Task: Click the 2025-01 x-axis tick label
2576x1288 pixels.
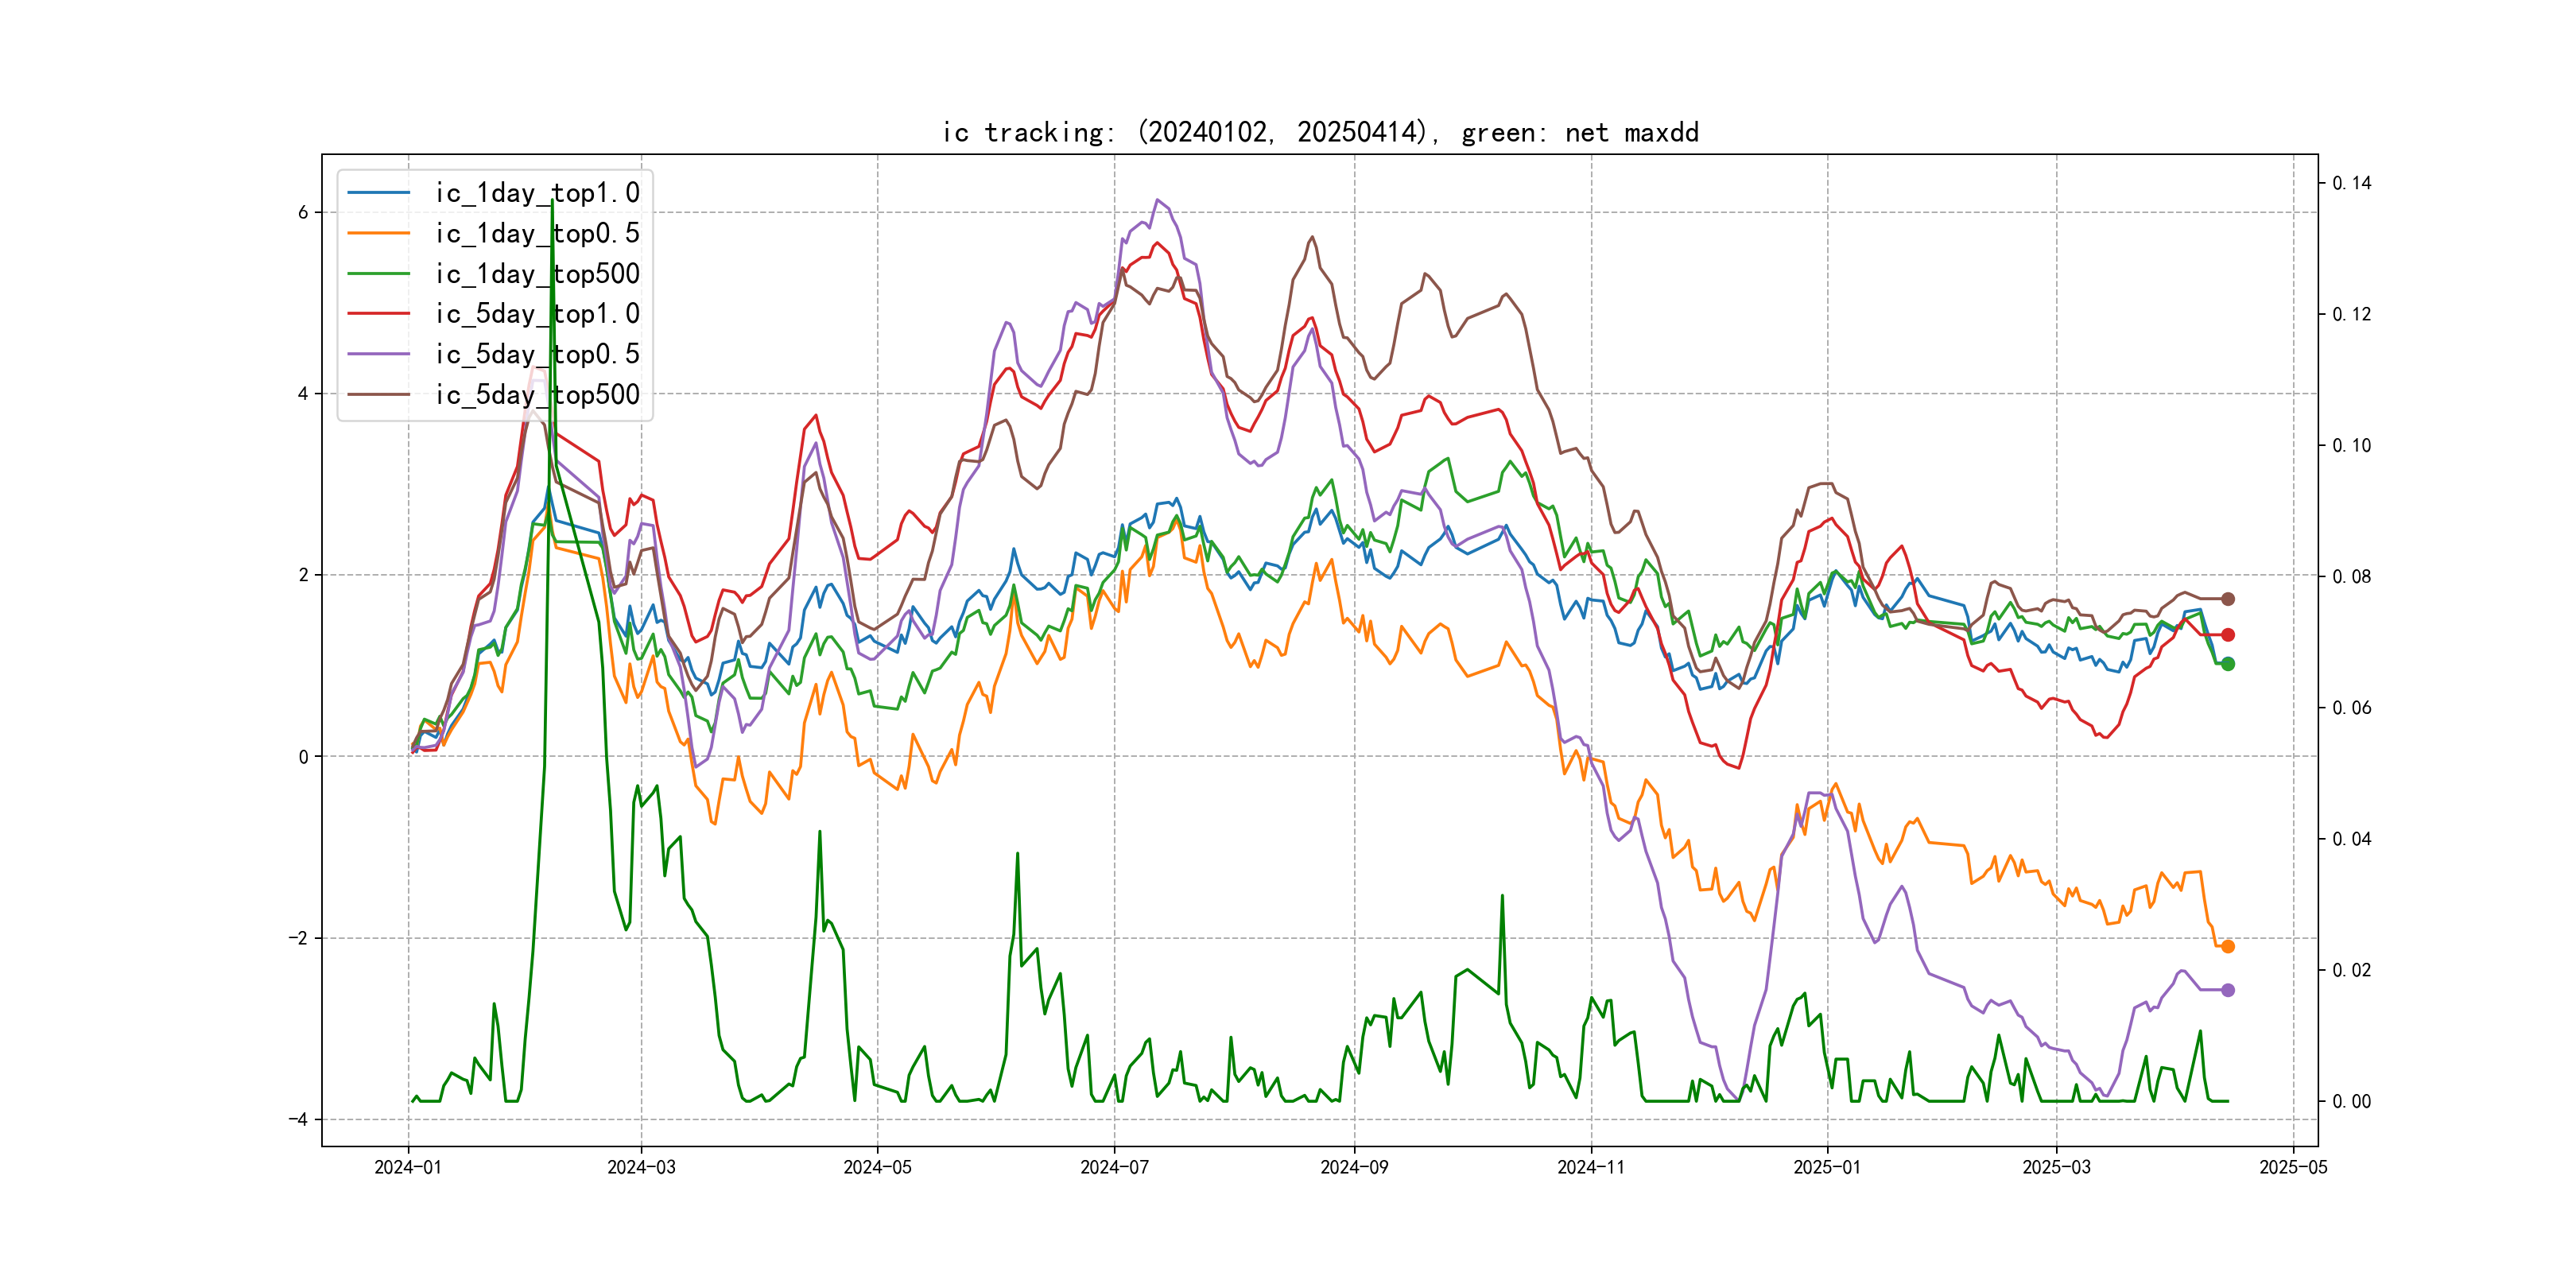Action: point(1826,1167)
